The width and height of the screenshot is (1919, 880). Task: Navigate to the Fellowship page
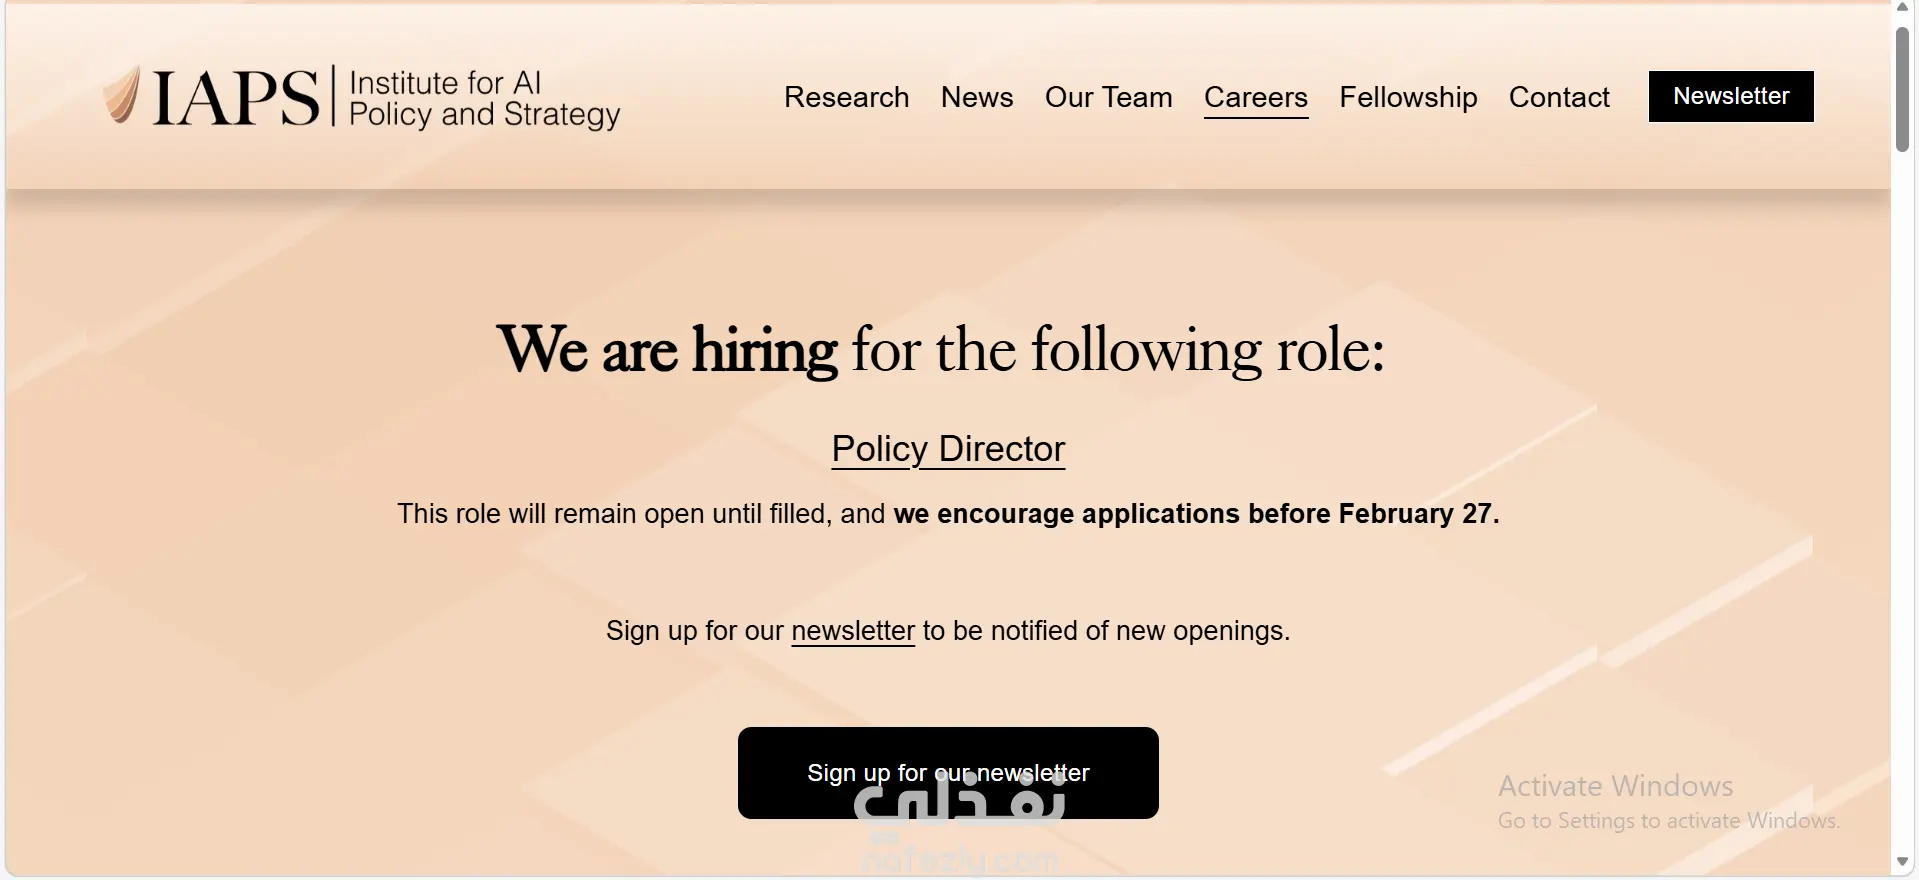1407,97
